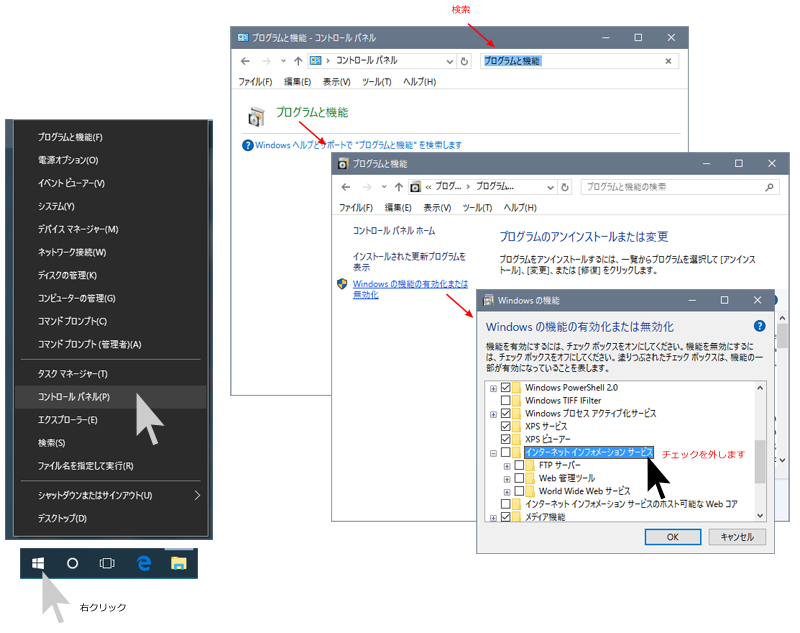Clear the search box with X icon
This screenshot has height=633, width=800.
(668, 61)
